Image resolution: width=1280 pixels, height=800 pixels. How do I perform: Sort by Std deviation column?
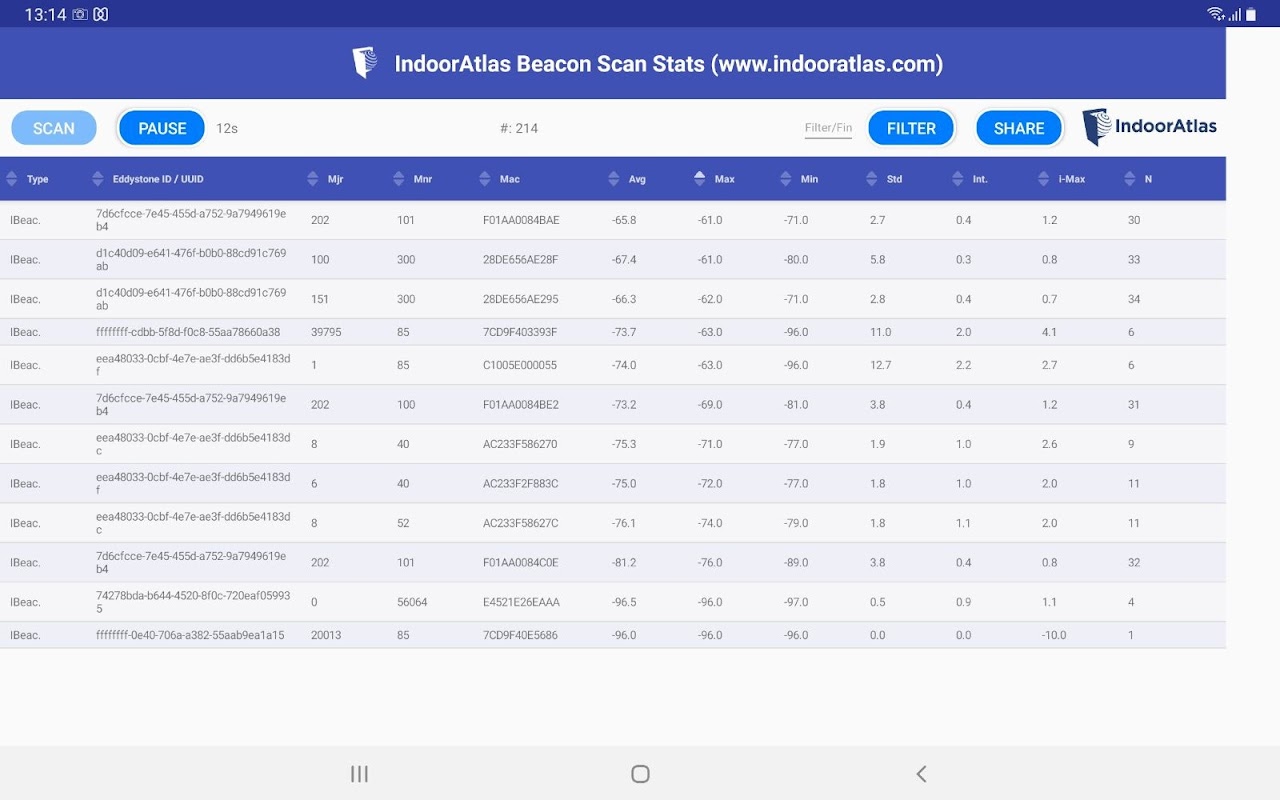click(x=872, y=179)
